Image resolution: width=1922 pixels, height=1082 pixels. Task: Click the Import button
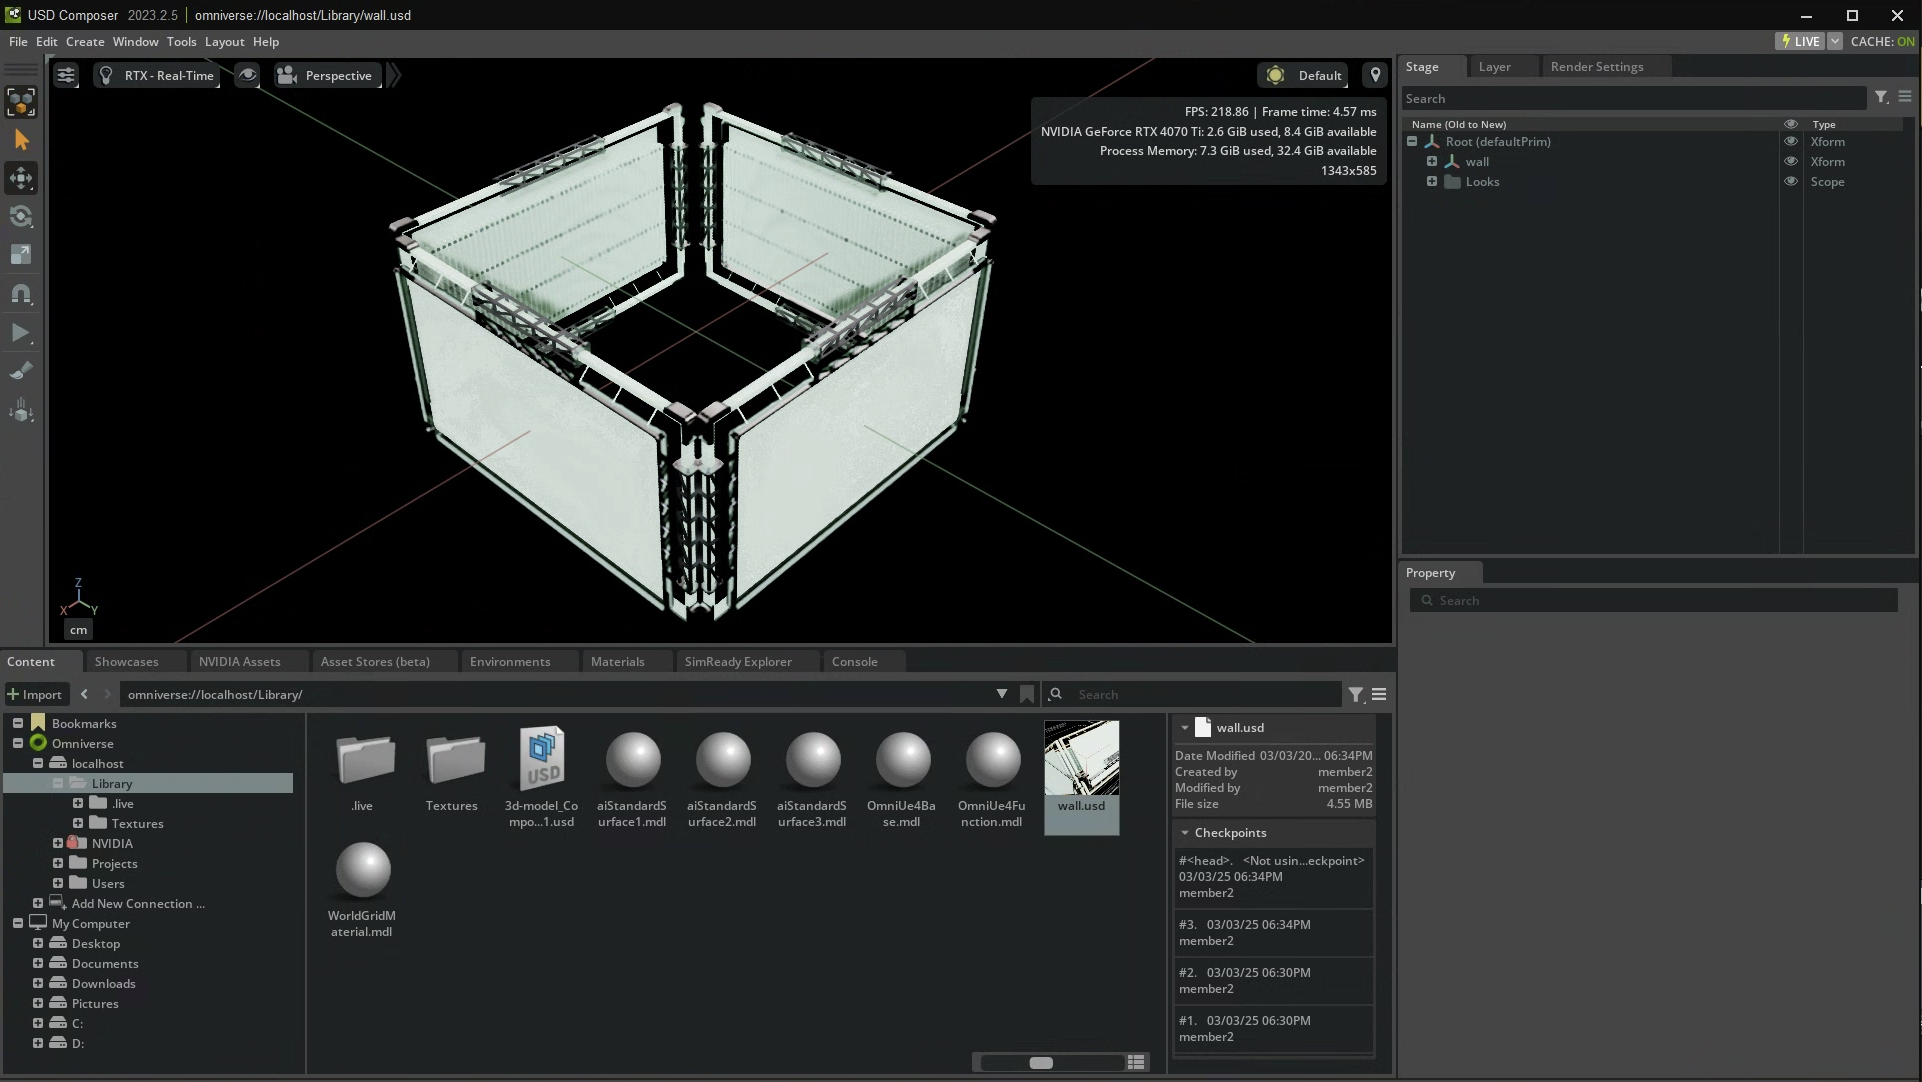point(35,694)
